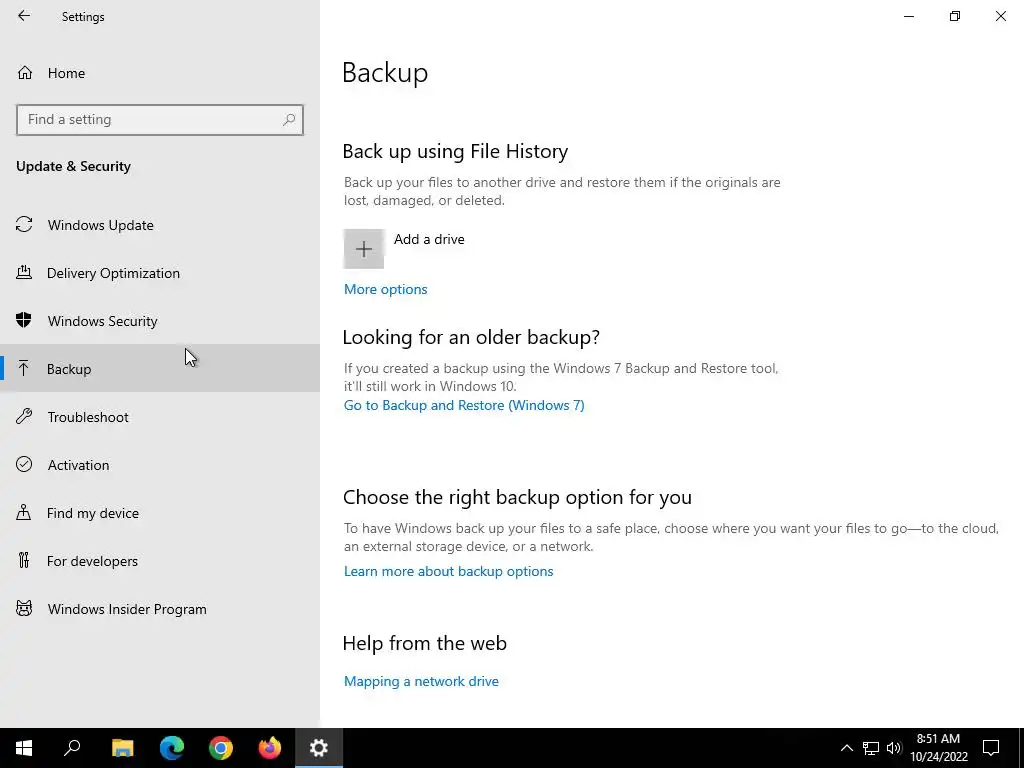Click the Help from the web heading

[x=424, y=643]
